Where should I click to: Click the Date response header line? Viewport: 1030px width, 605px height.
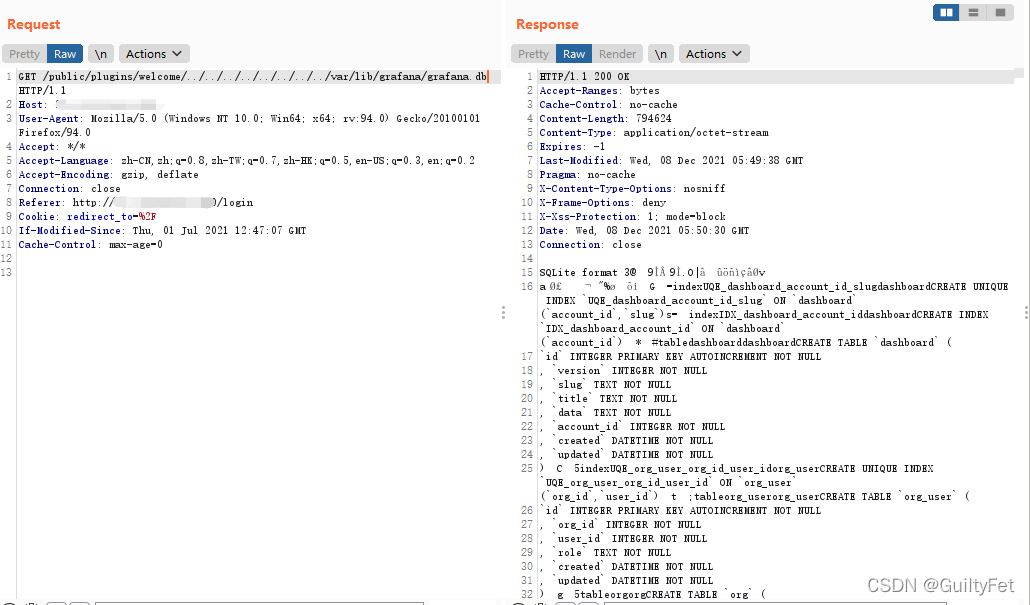coord(644,231)
